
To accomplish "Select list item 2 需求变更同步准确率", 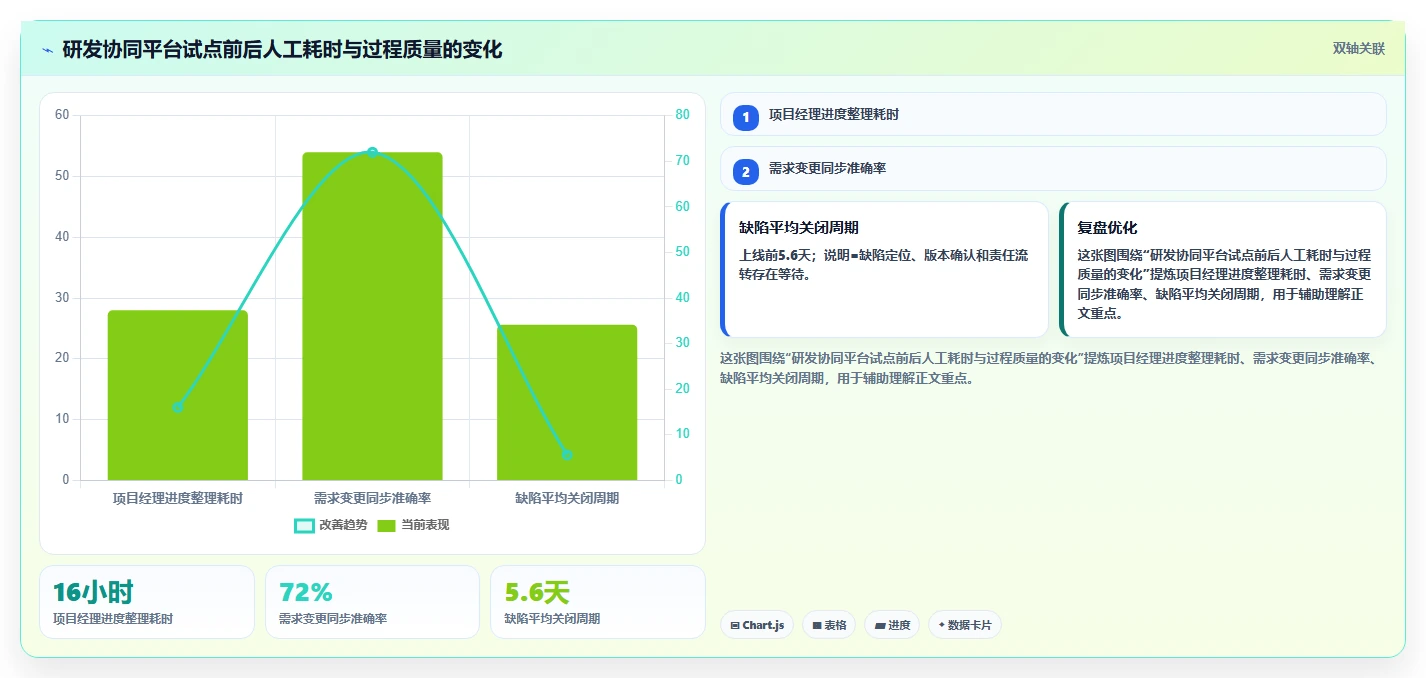I will [x=1053, y=169].
